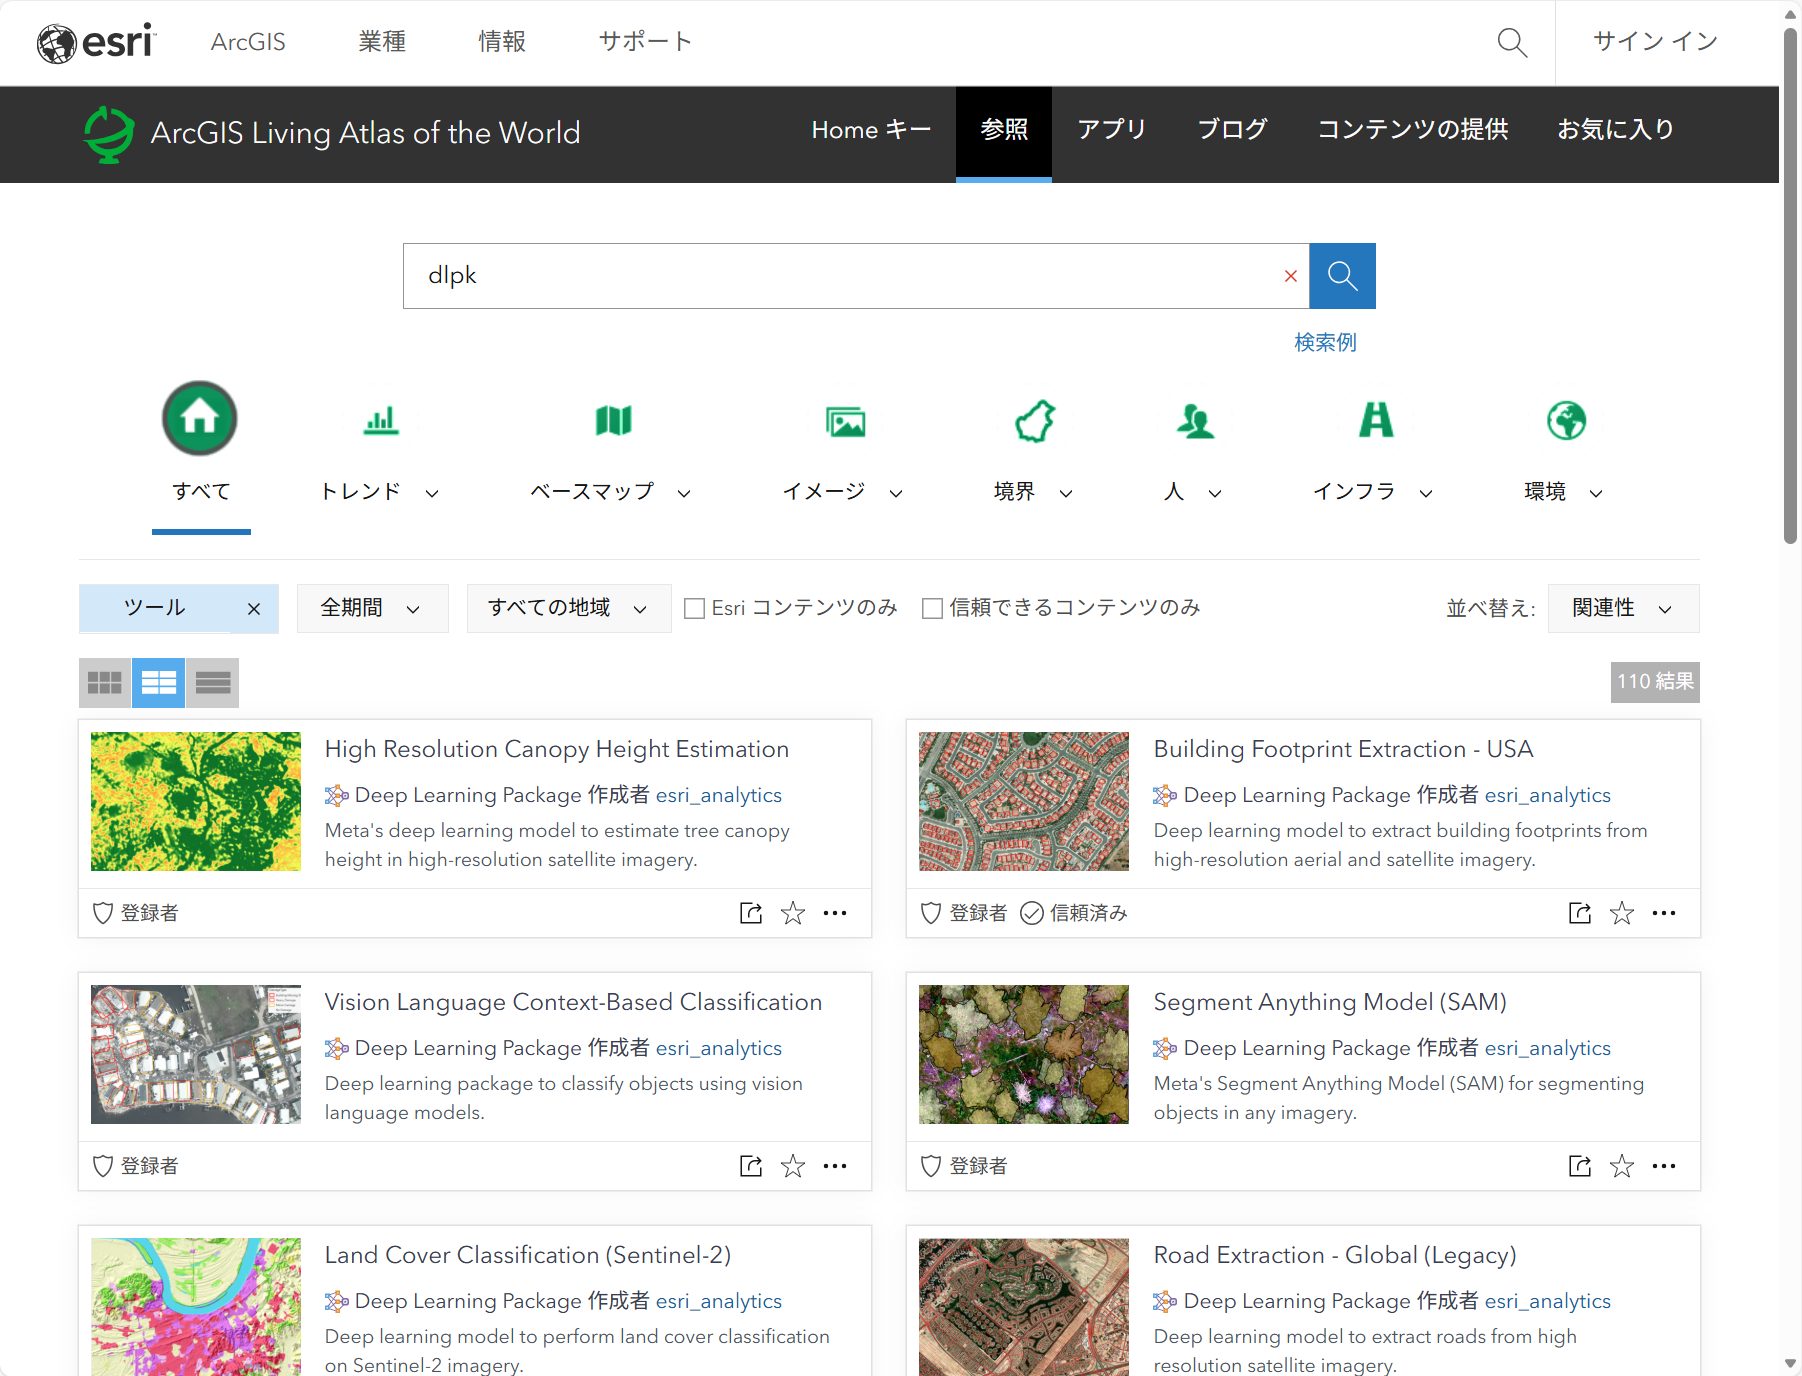This screenshot has height=1376, width=1802.
Task: Open the header search magnifier icon
Action: (x=1511, y=42)
